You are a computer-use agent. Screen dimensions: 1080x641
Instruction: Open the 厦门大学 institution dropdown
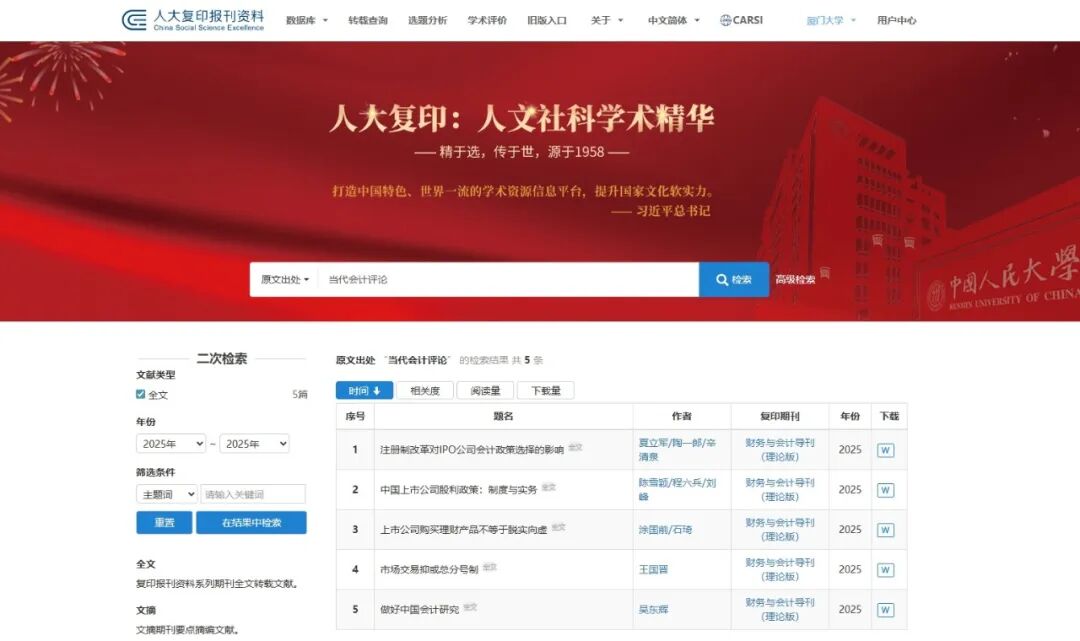[831, 21]
